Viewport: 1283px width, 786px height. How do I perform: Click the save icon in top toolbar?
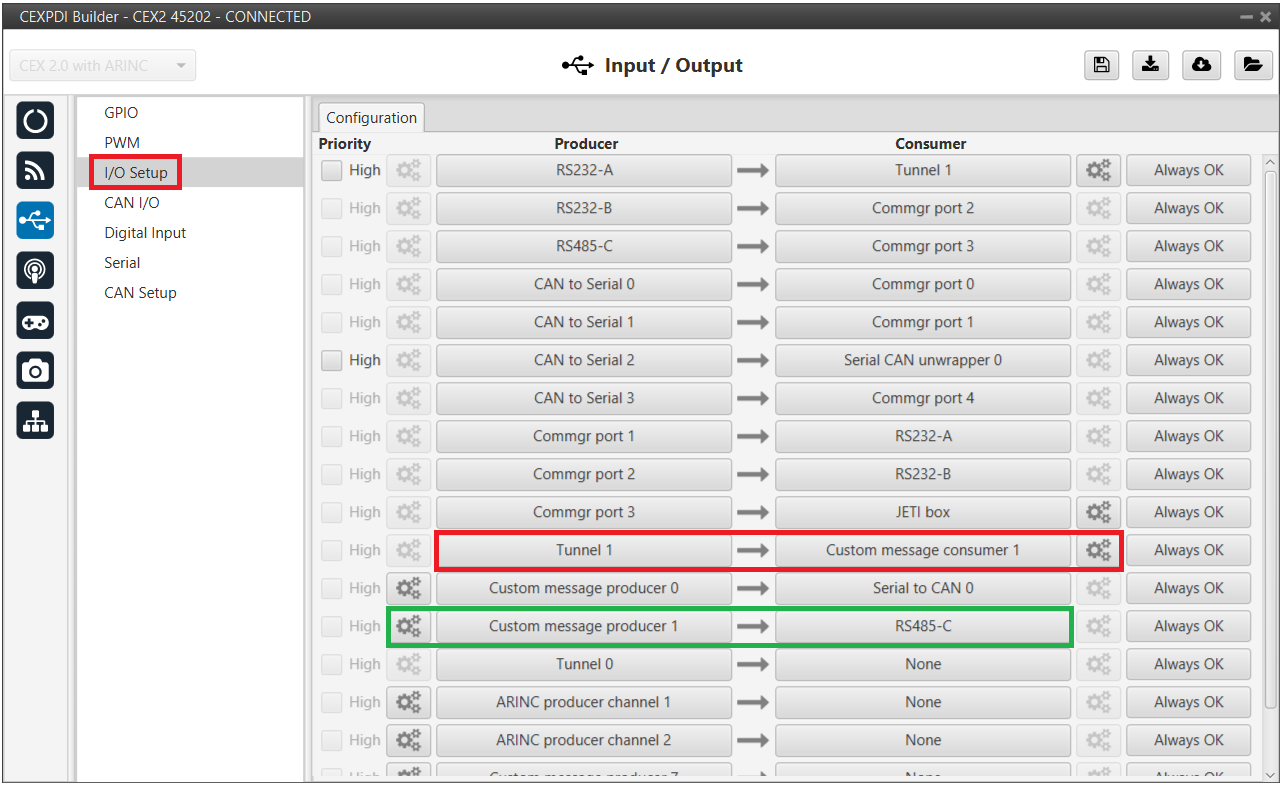coord(1101,65)
